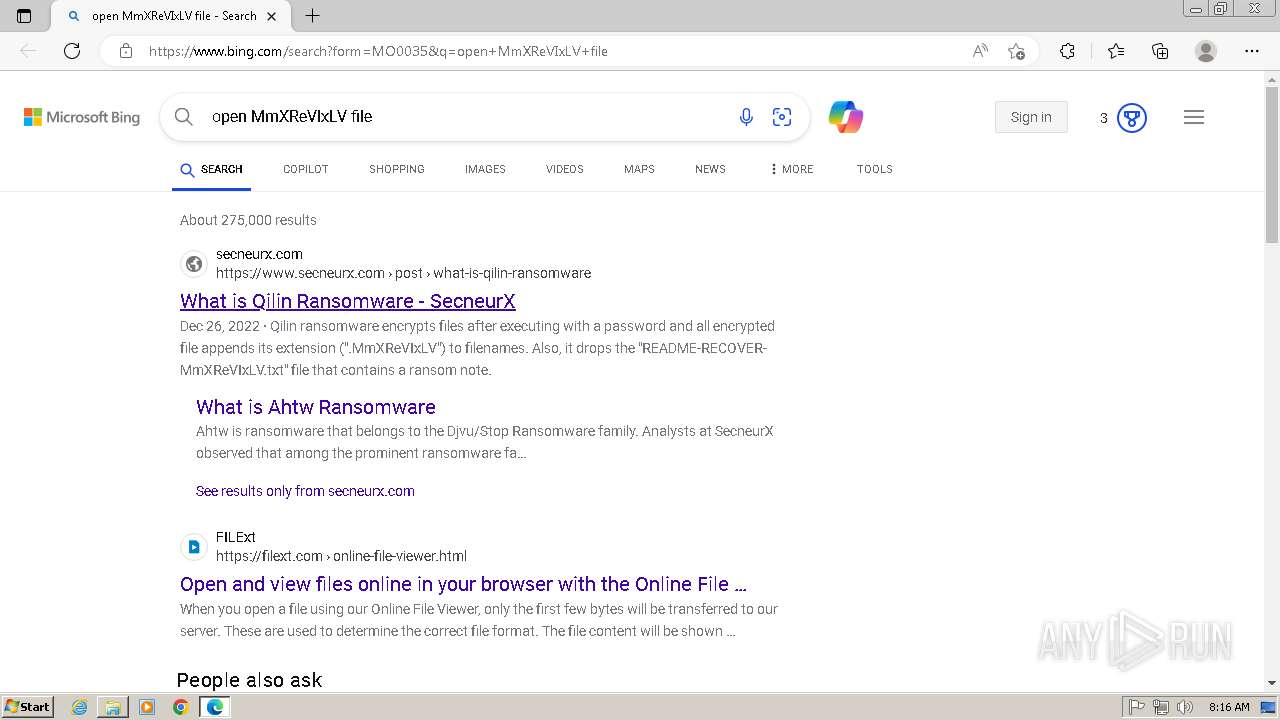Click the browser back arrow
This screenshot has width=1280, height=720.
[x=28, y=51]
